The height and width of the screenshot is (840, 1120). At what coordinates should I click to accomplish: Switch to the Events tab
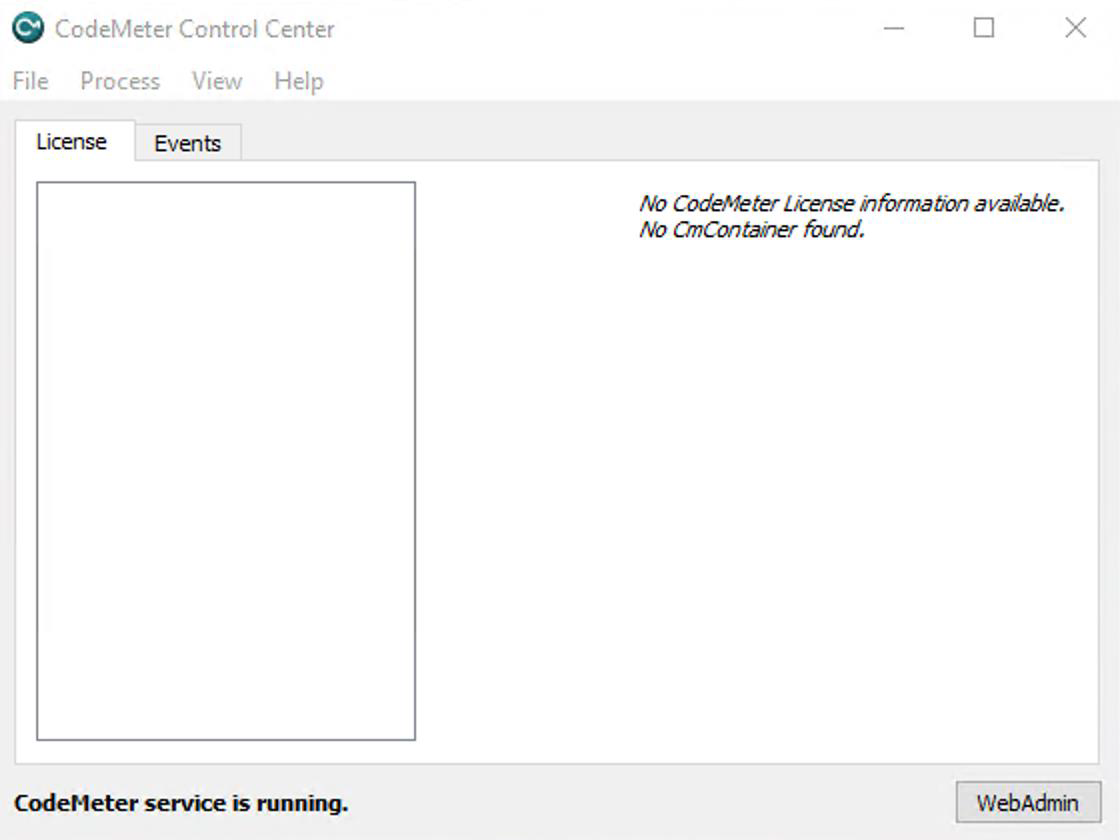tap(187, 143)
